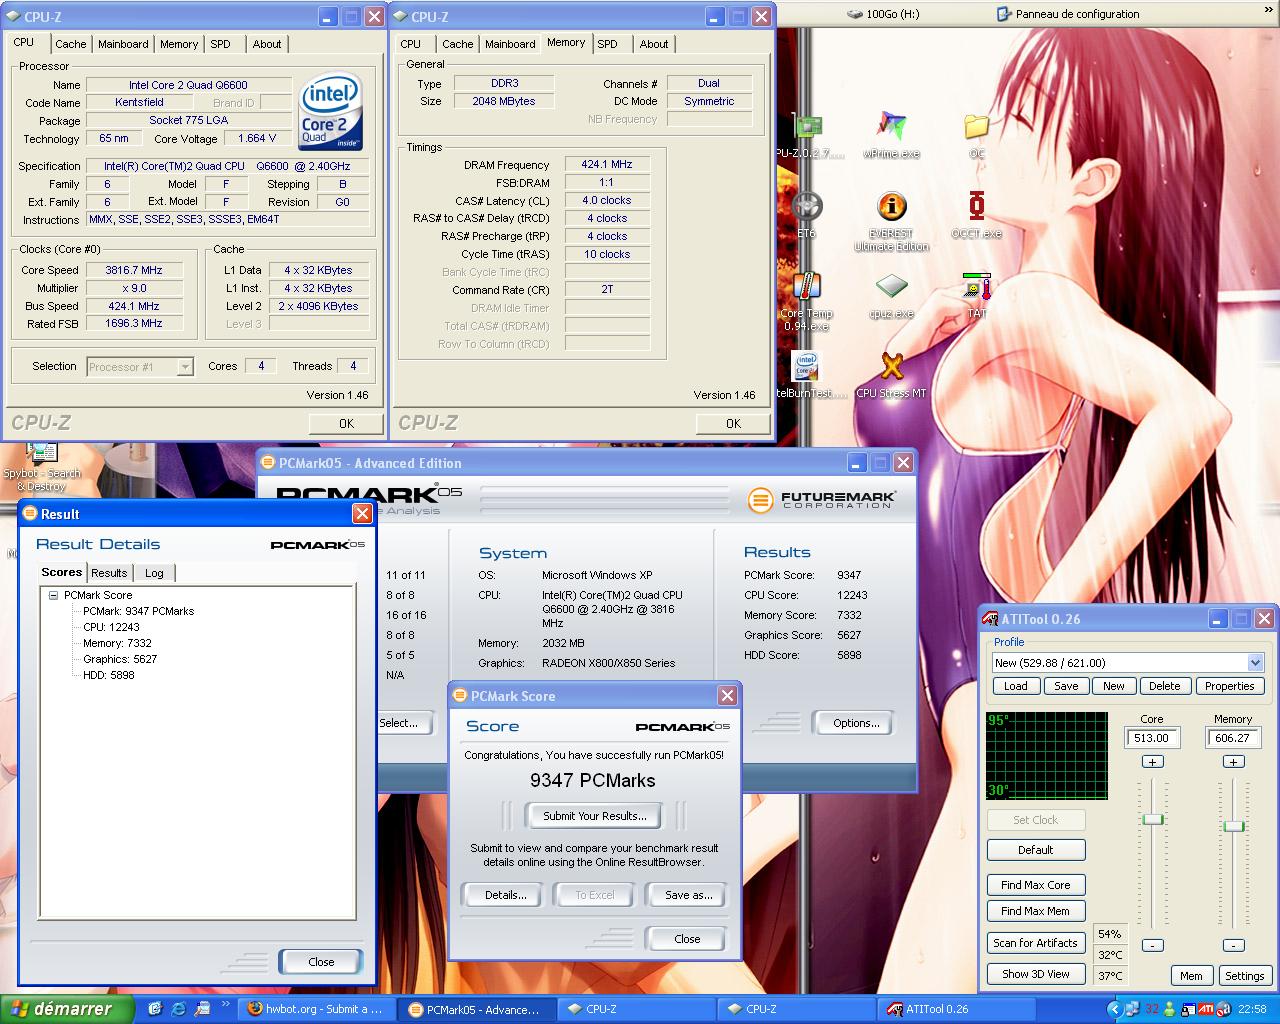Adjust the Memory clock slider handle
This screenshot has height=1024, width=1280.
(x=1234, y=826)
